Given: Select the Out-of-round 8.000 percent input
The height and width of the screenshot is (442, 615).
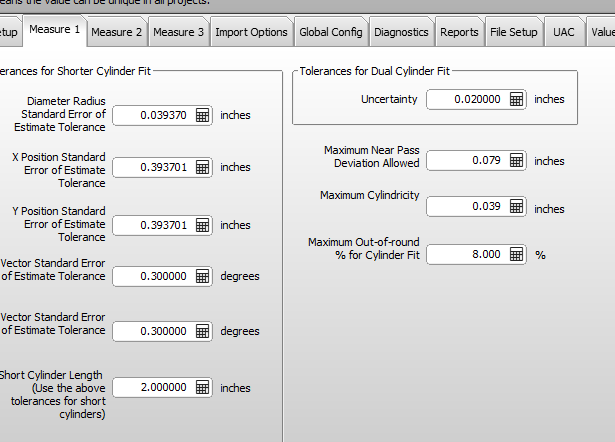Looking at the screenshot, I should click(467, 255).
